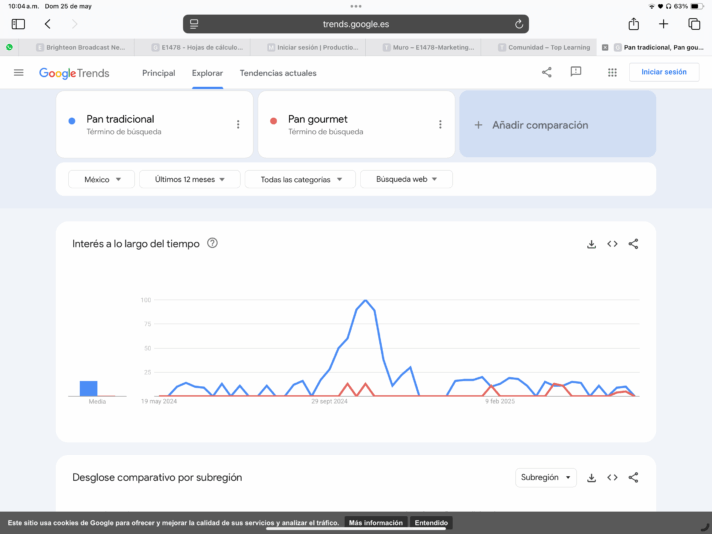The width and height of the screenshot is (712, 534).
Task: Expand the México country dropdown
Action: [101, 179]
